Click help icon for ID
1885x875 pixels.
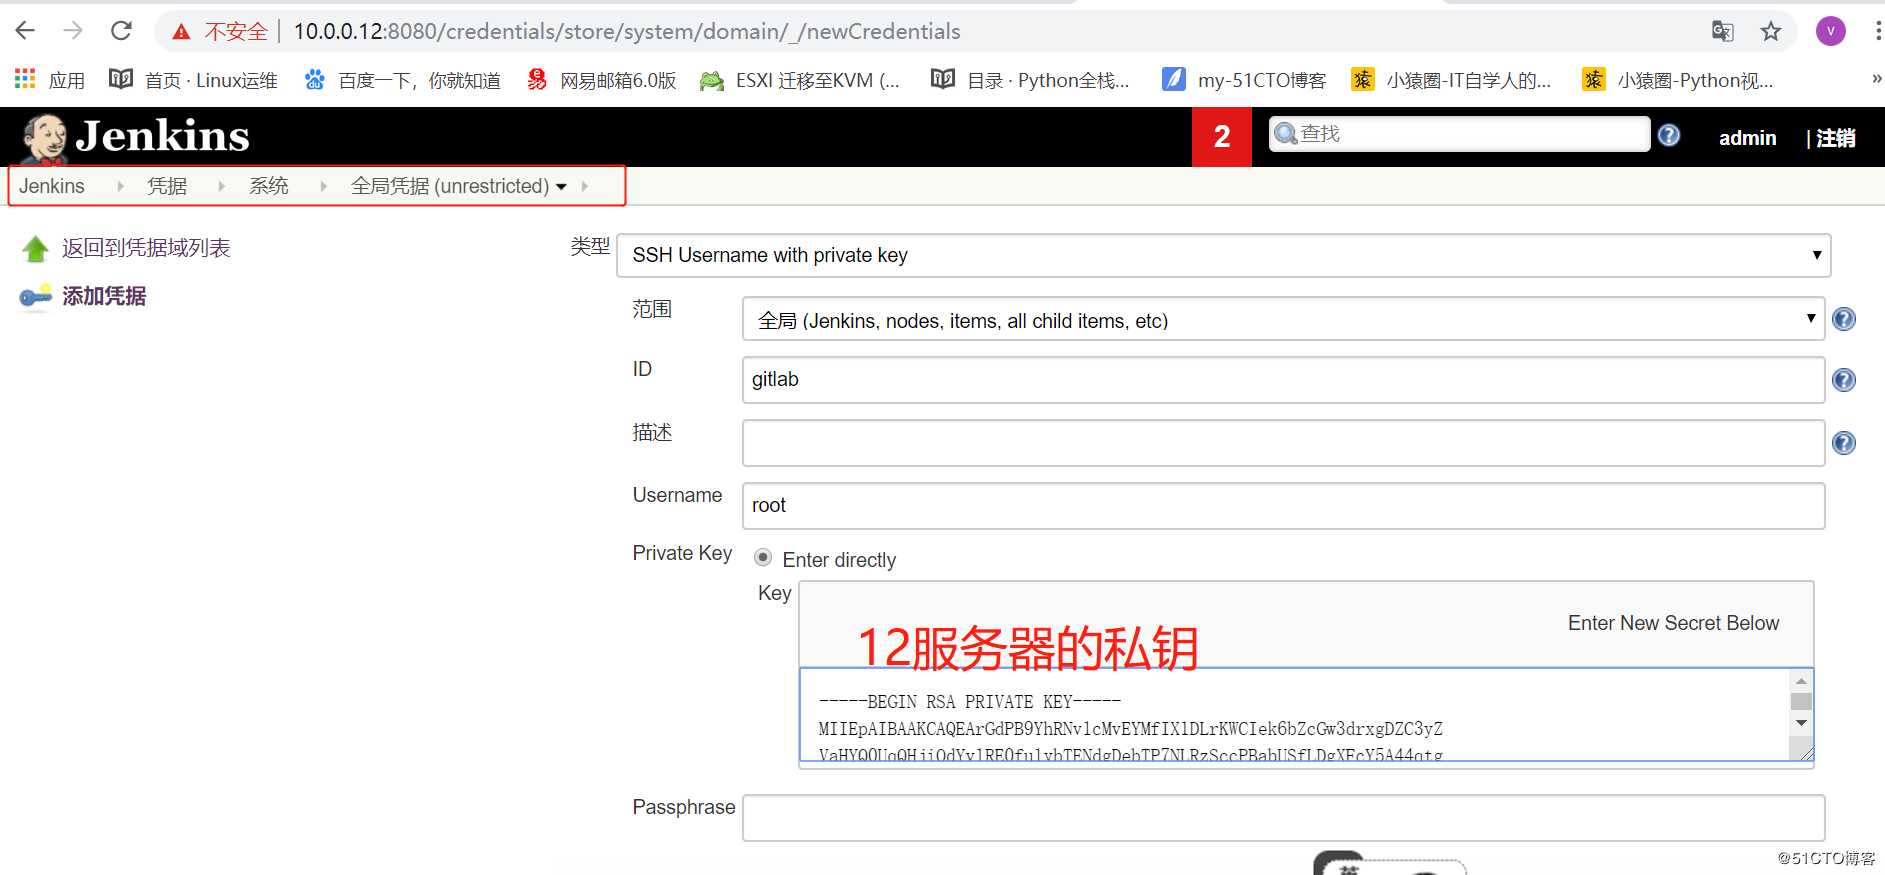pyautogui.click(x=1843, y=380)
